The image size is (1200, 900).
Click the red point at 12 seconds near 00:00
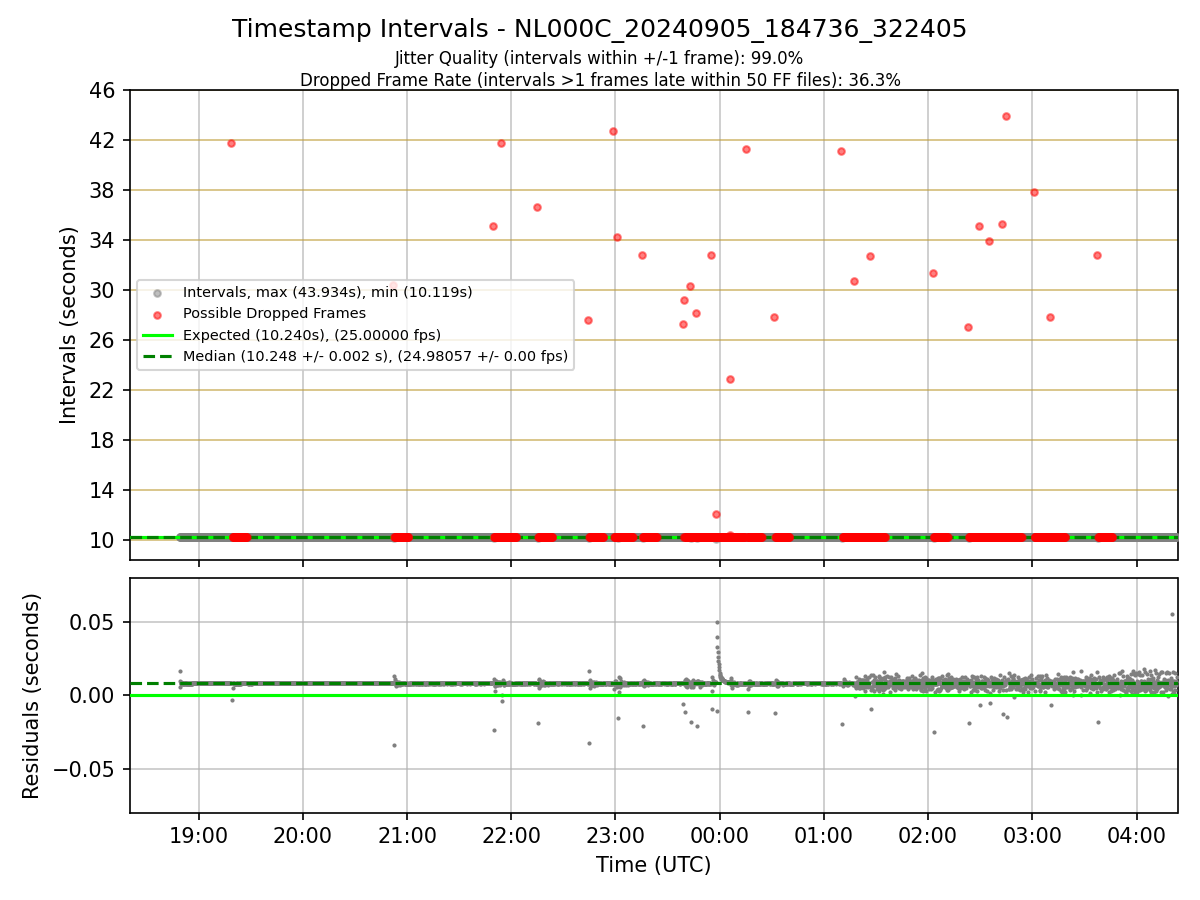click(716, 514)
